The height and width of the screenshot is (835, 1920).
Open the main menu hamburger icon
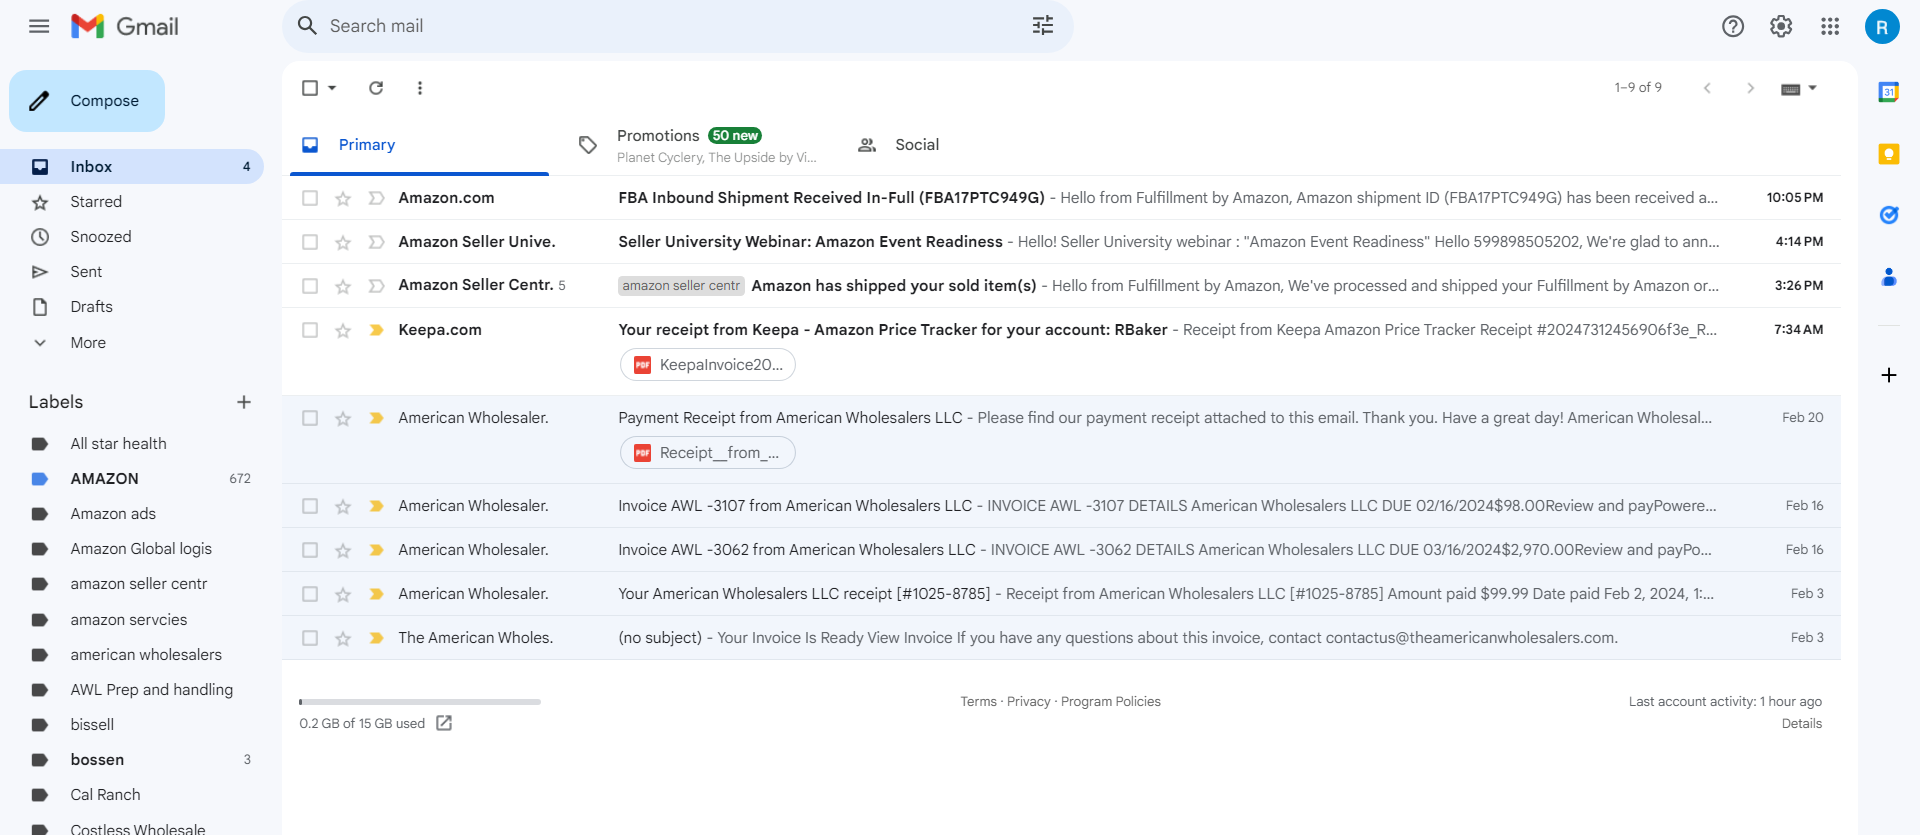coord(39,26)
